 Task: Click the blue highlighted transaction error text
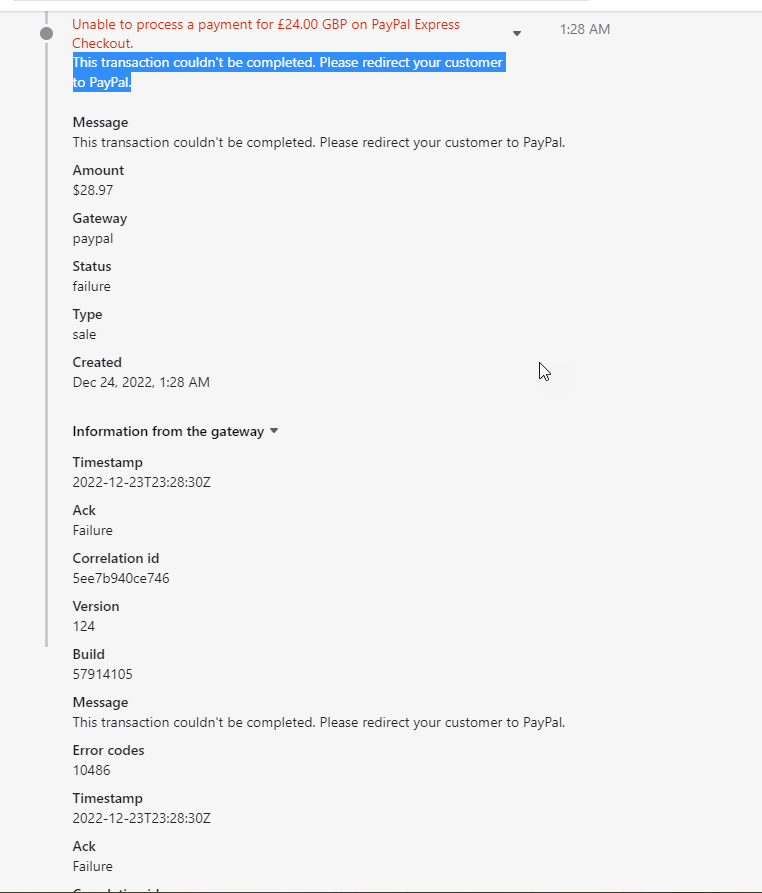[287, 72]
